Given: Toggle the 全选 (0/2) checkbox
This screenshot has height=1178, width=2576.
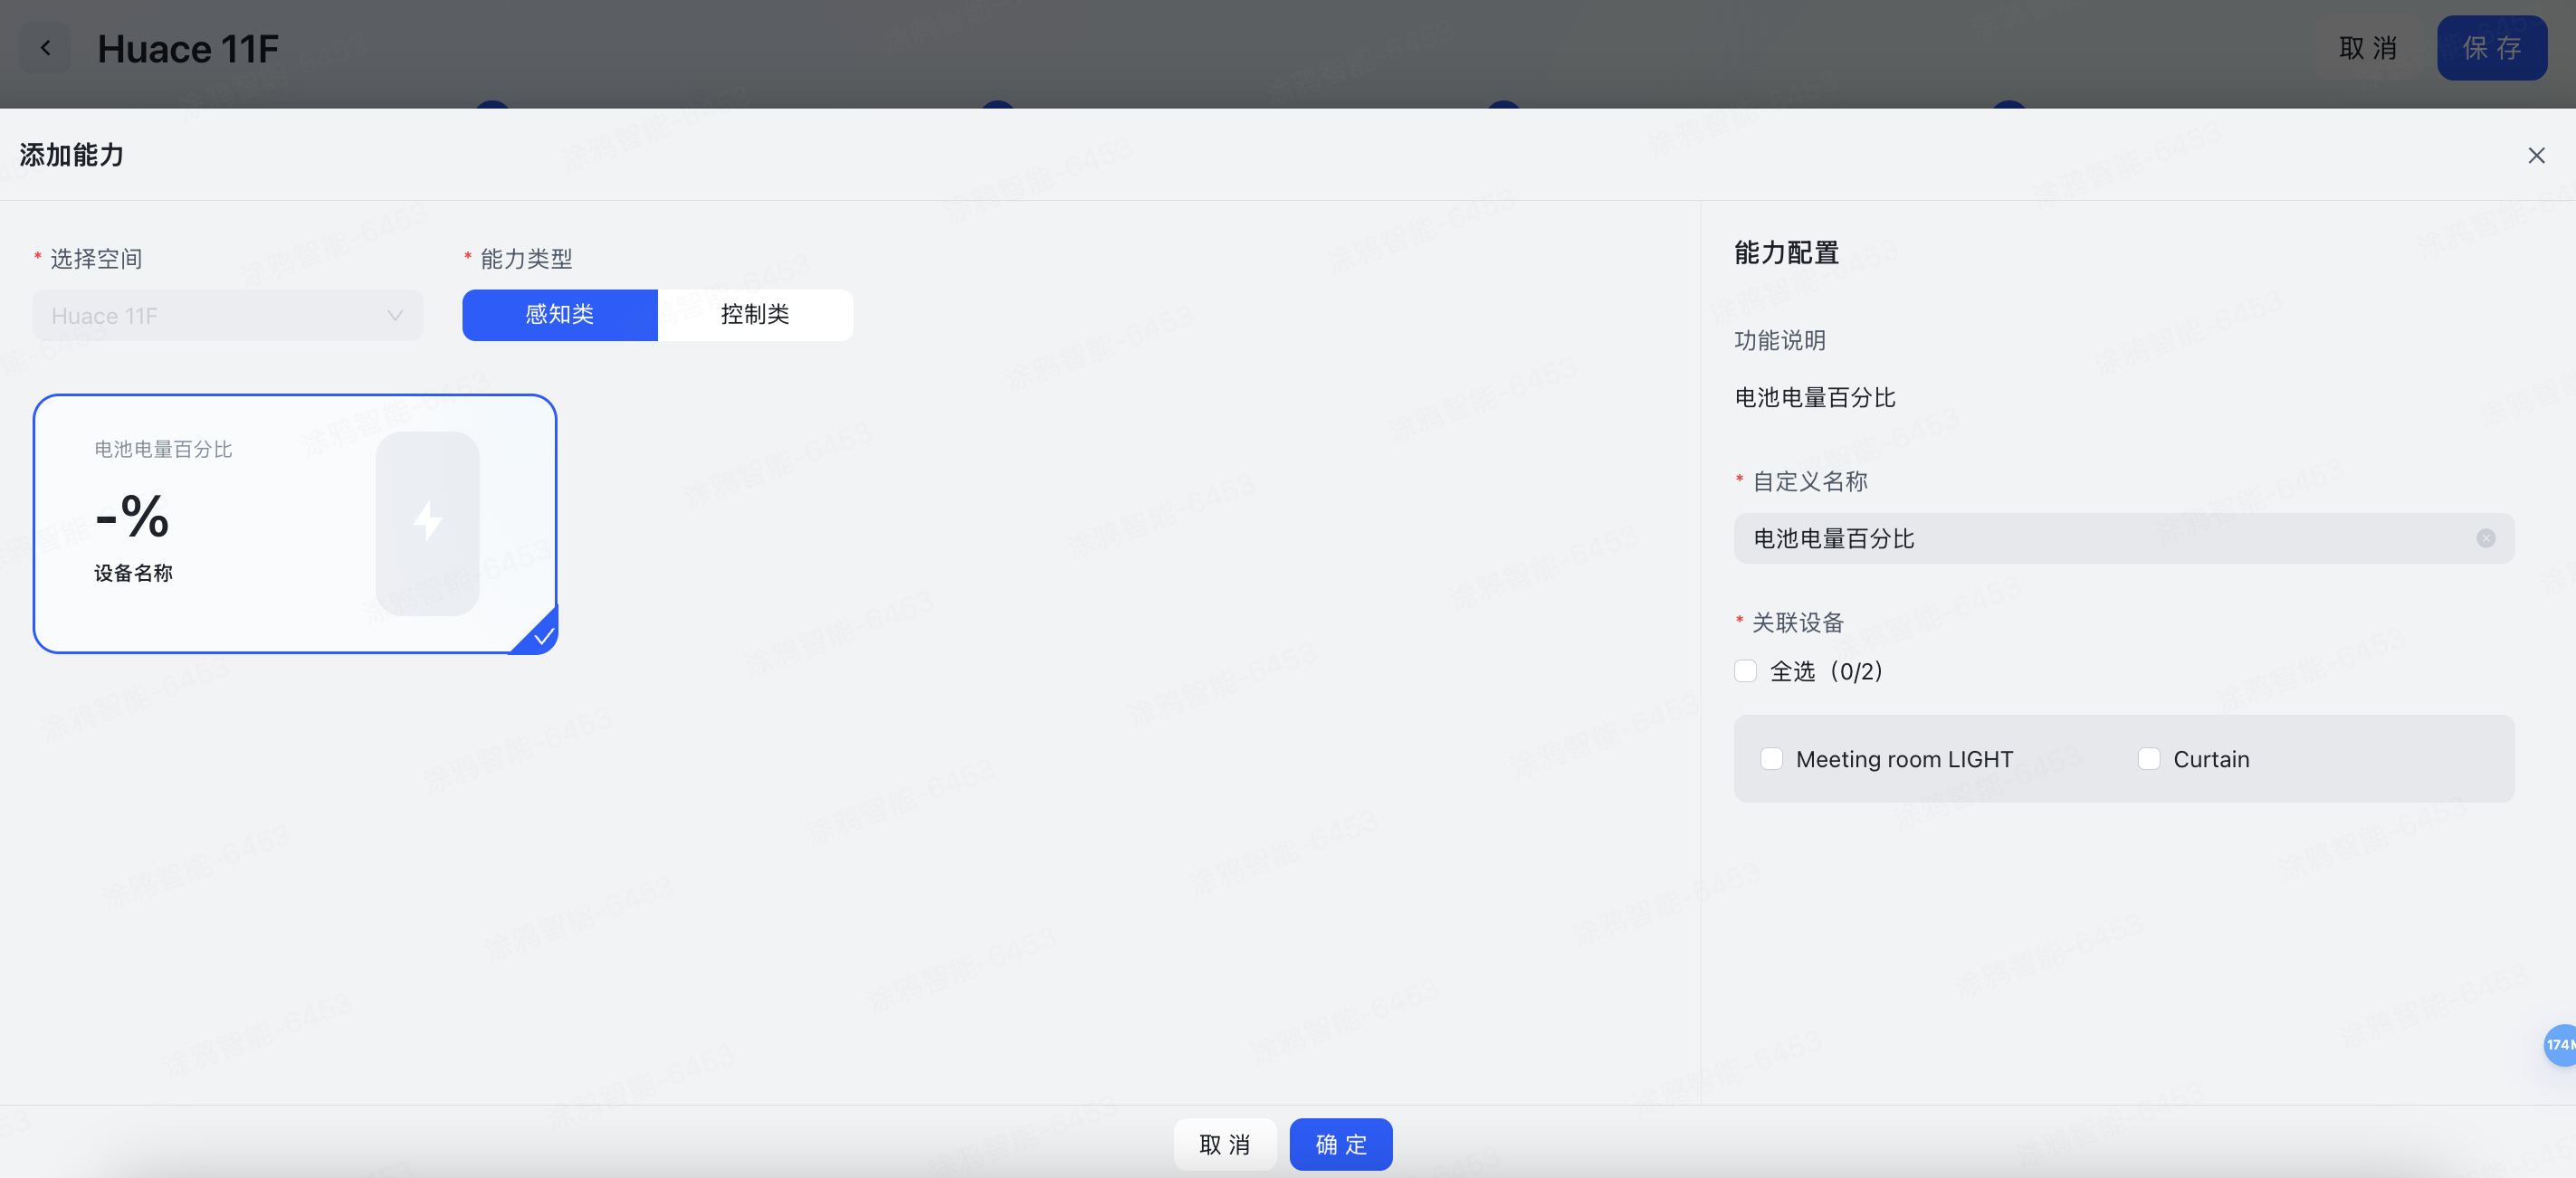Looking at the screenshot, I should pyautogui.click(x=1745, y=671).
